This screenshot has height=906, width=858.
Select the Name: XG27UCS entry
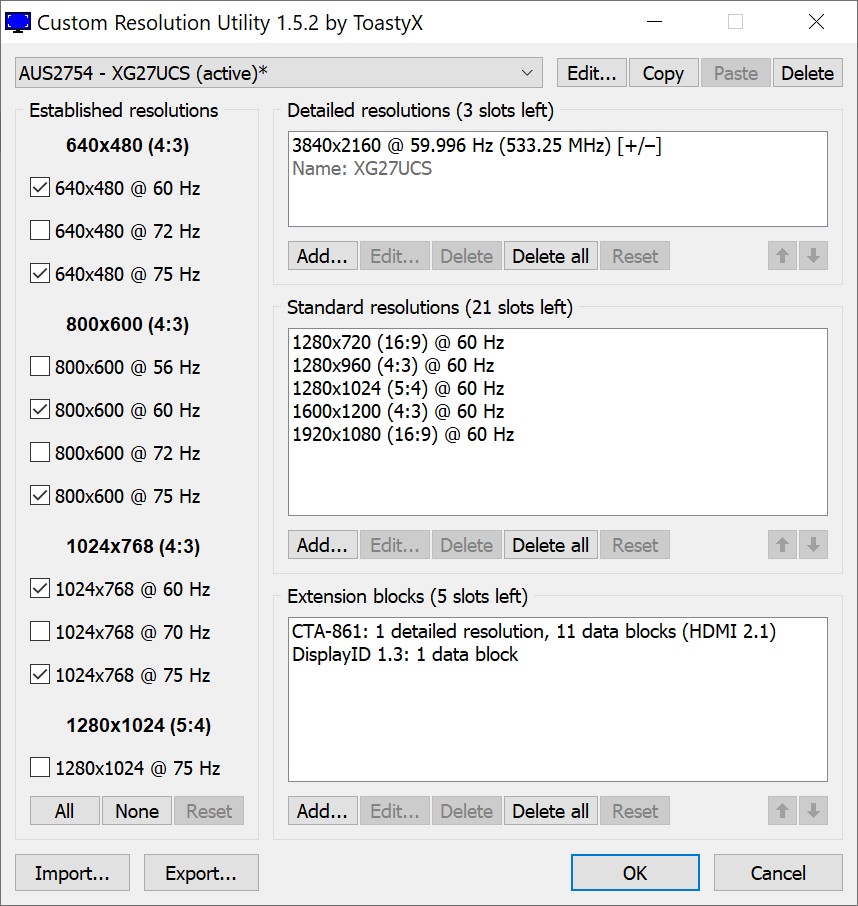558,168
